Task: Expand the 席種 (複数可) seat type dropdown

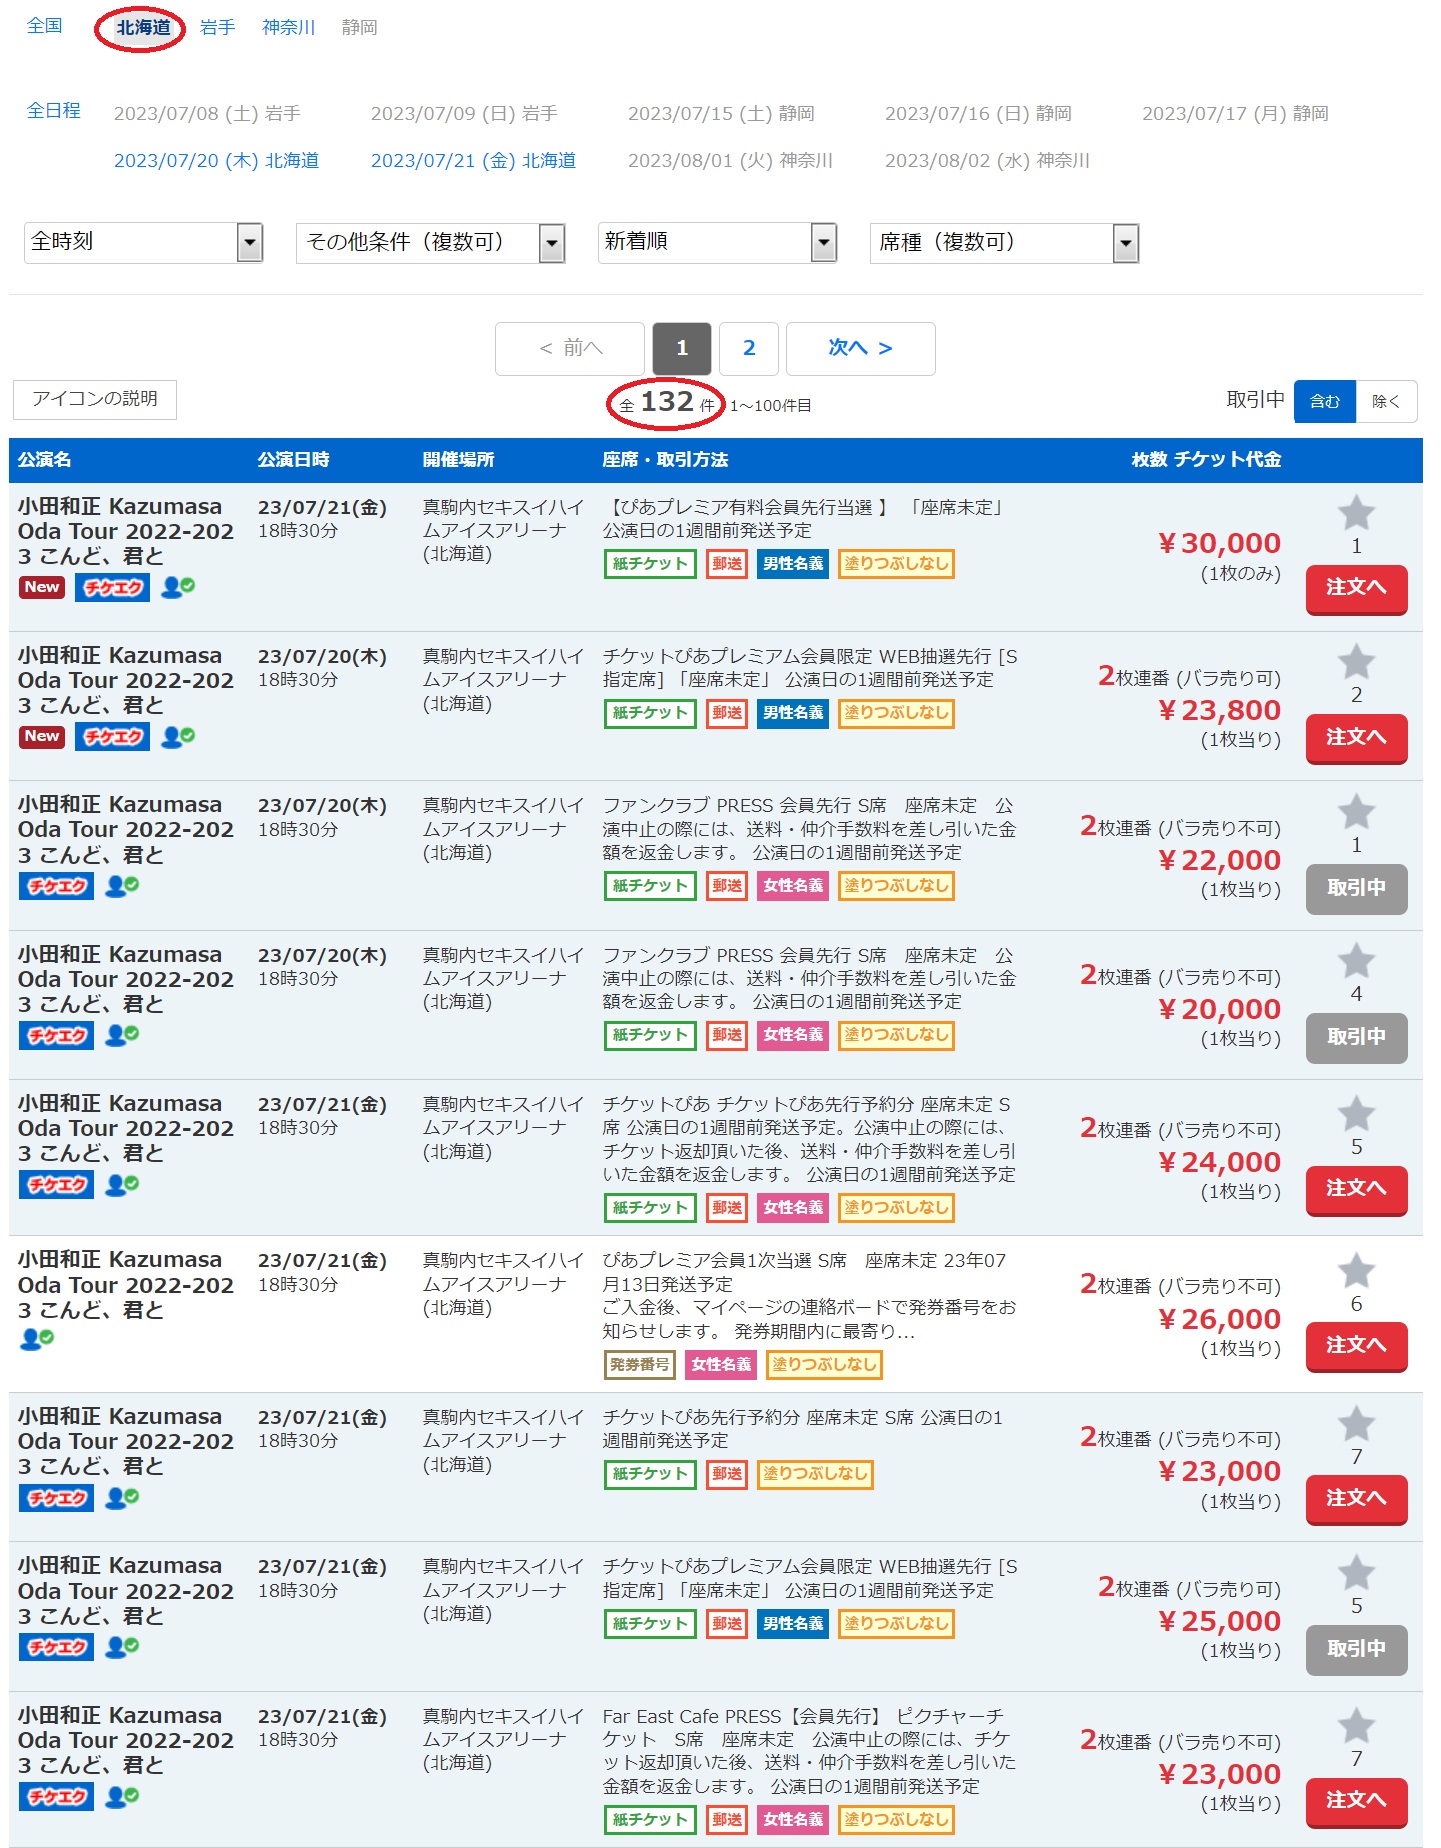Action: pyautogui.click(x=1003, y=243)
